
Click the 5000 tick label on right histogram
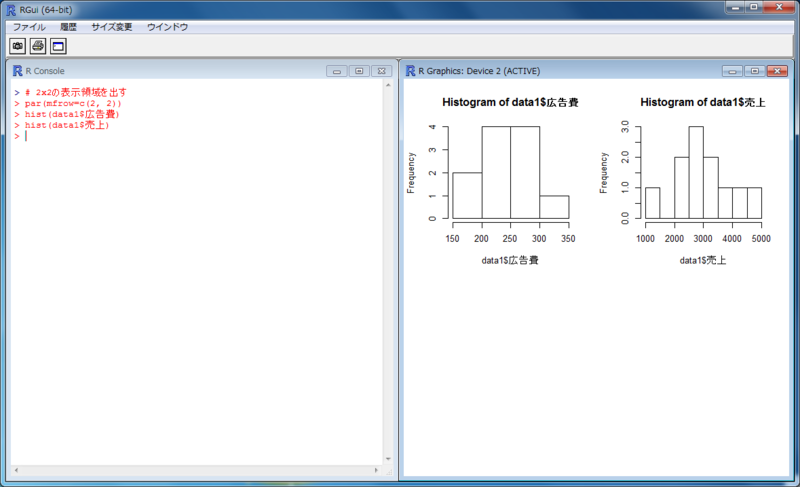(x=761, y=239)
